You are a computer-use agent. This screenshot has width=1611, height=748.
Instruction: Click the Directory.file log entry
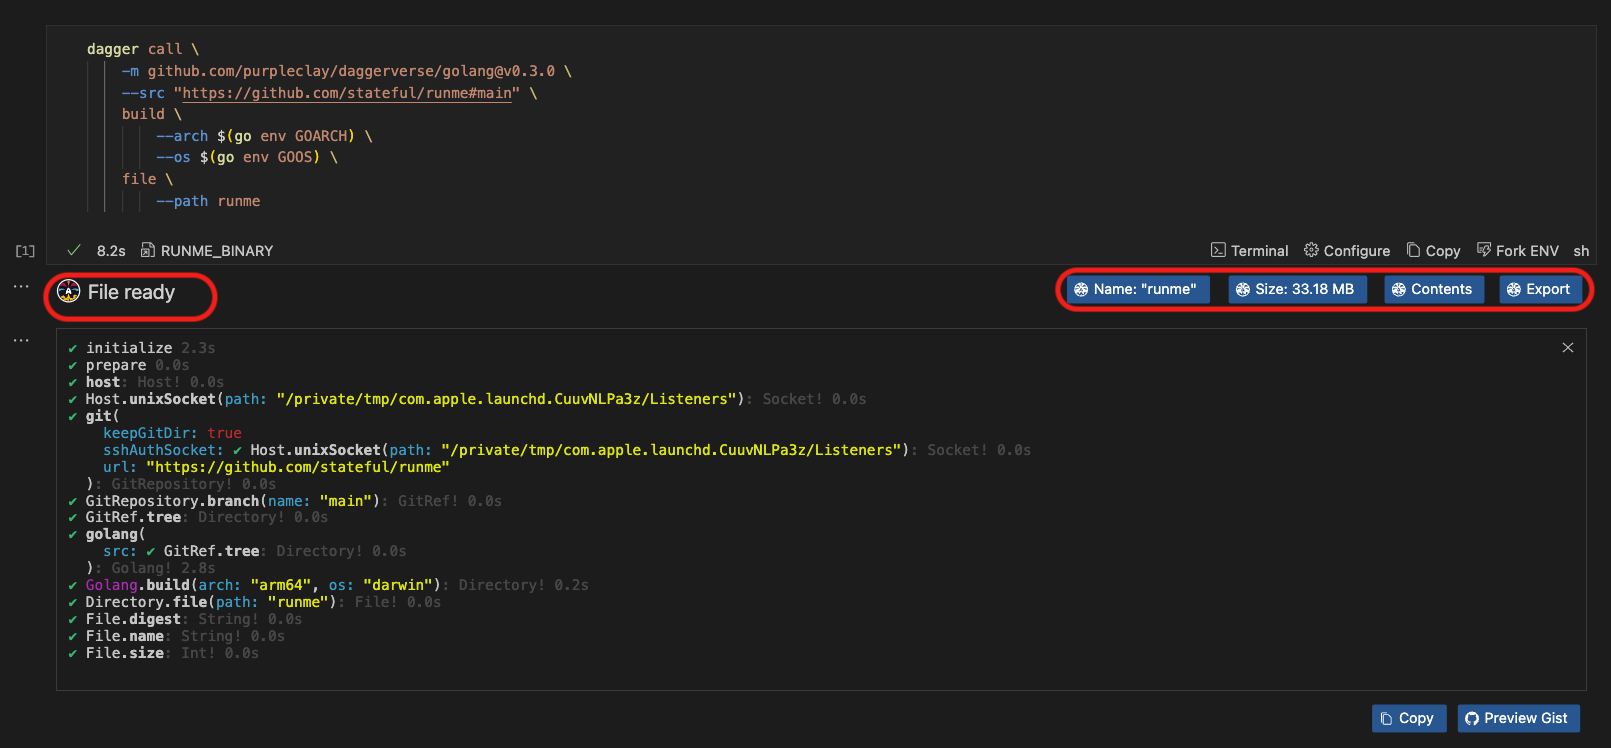[x=254, y=602]
